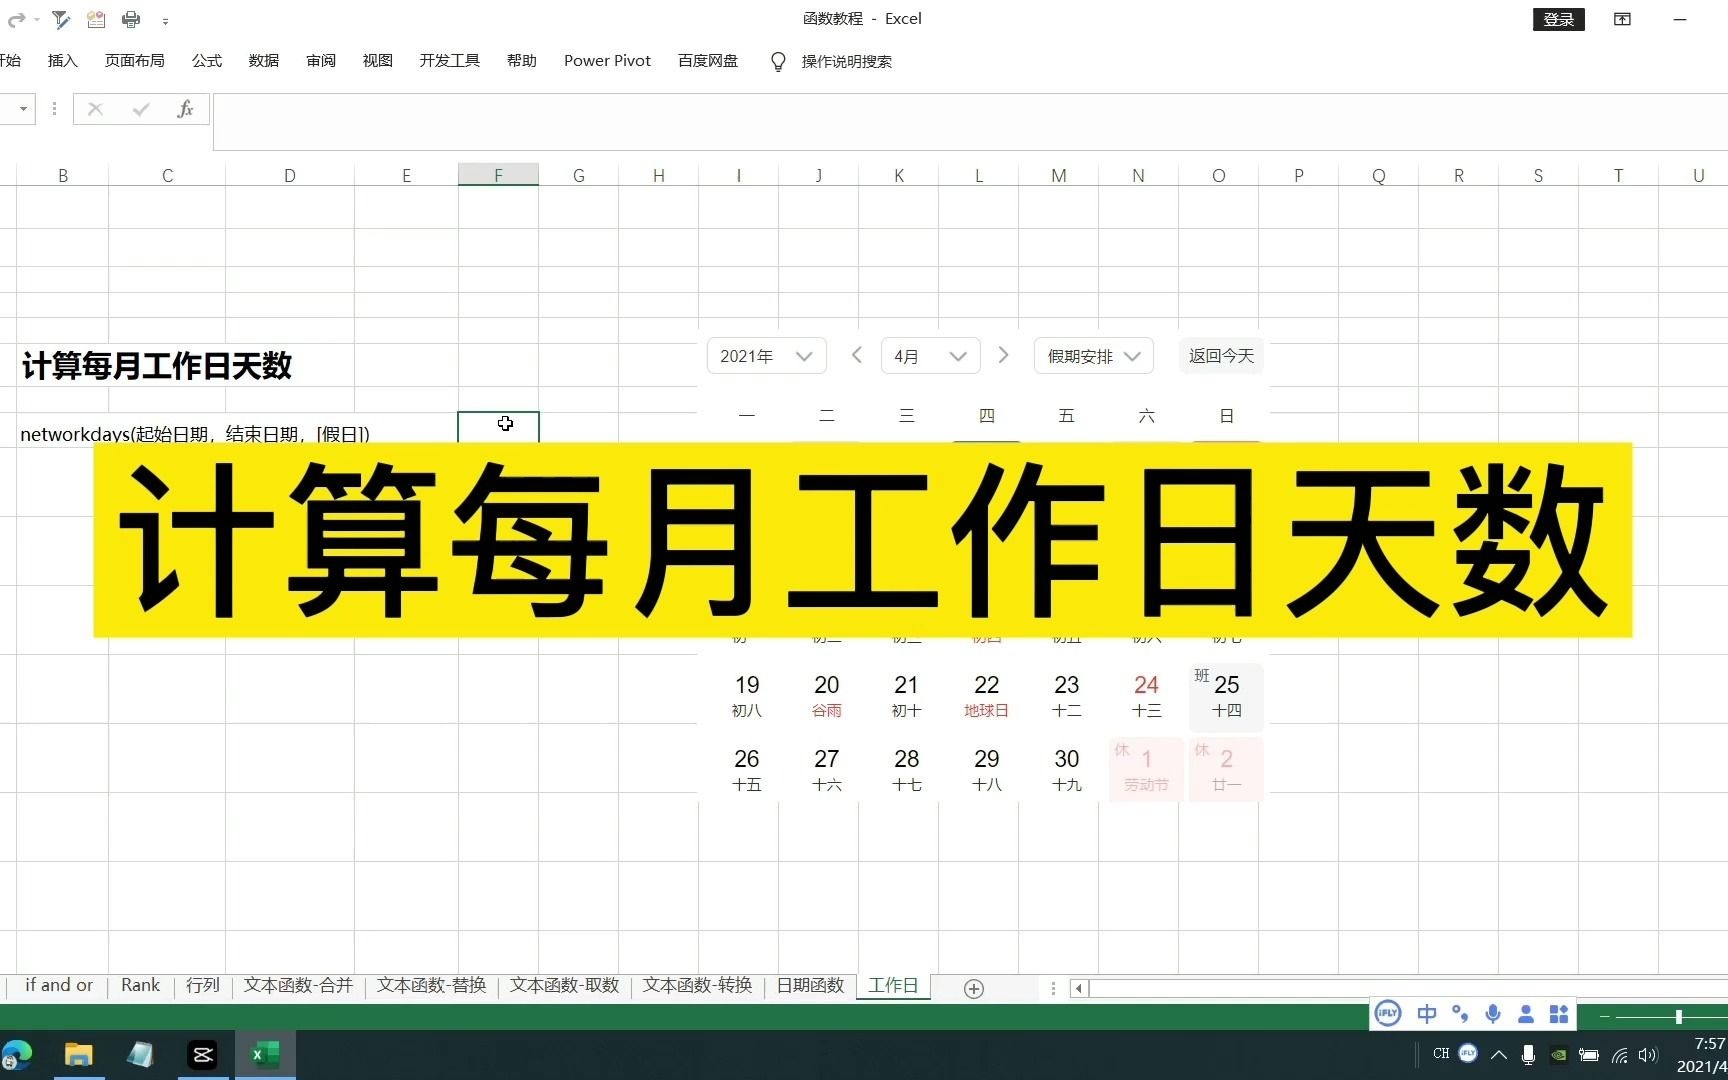Click the 计算每月工作日天数 title cell
The height and width of the screenshot is (1080, 1728).
[157, 366]
